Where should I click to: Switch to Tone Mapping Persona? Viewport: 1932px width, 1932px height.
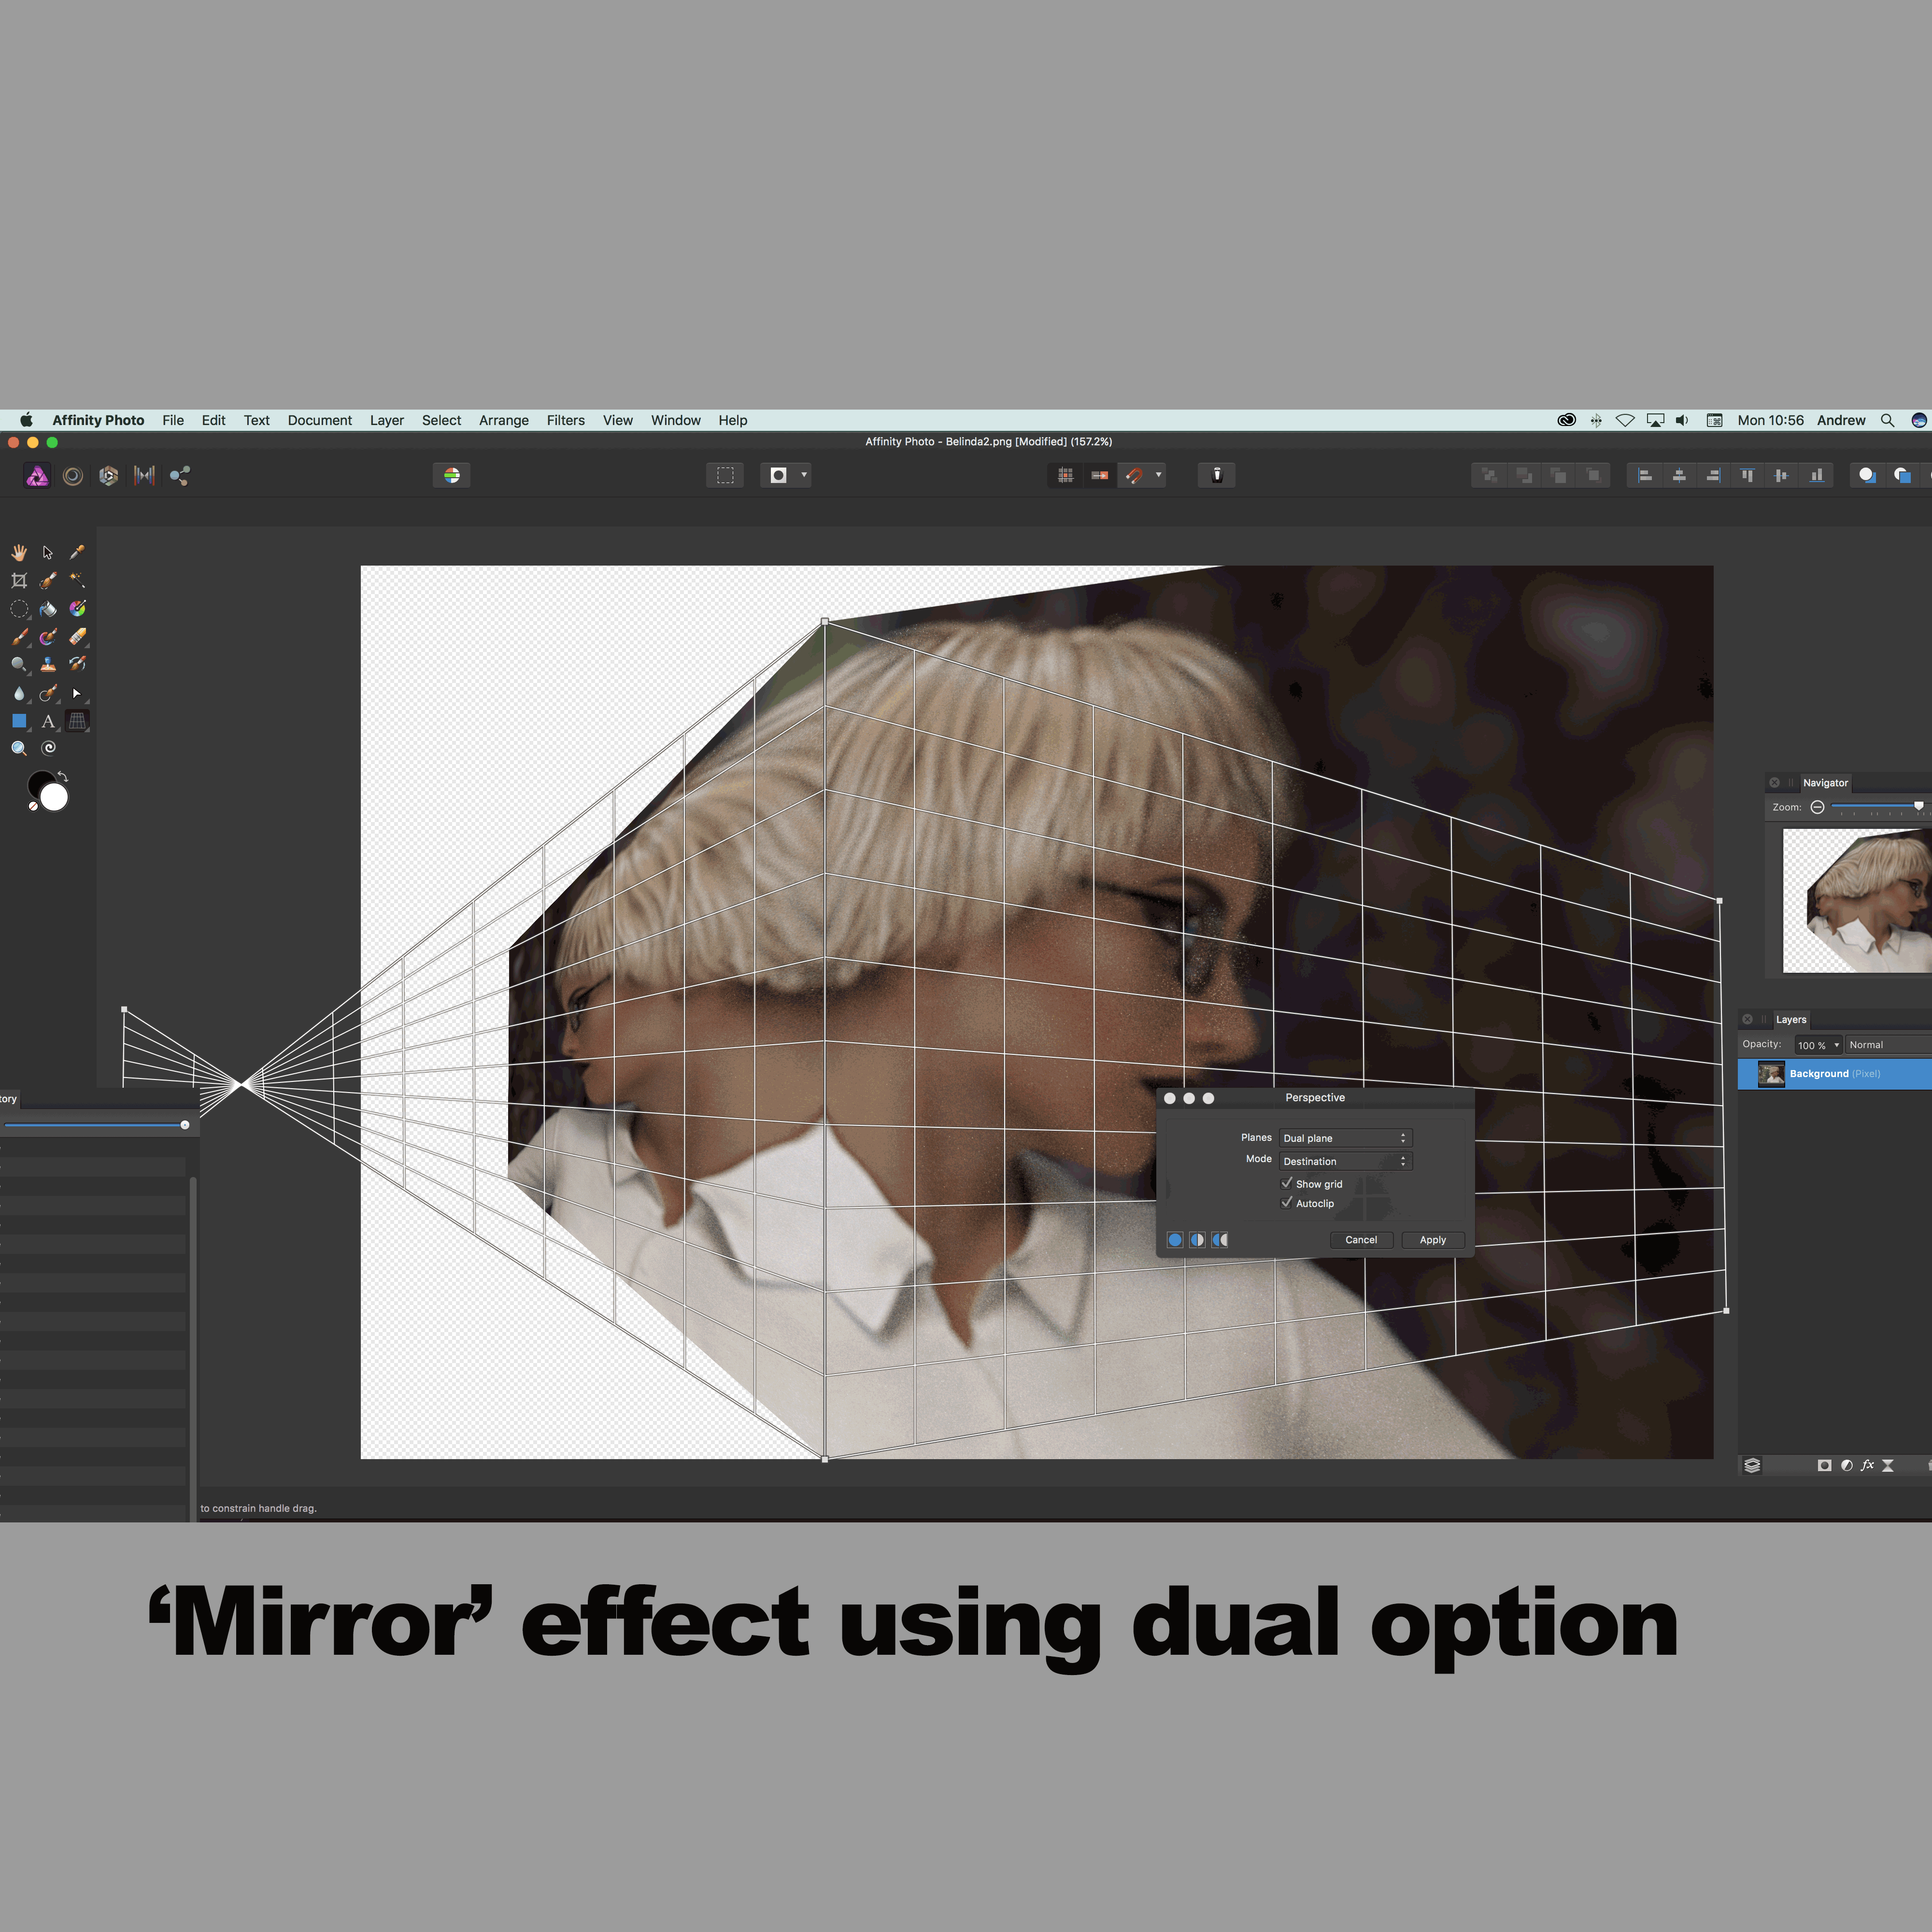[145, 476]
